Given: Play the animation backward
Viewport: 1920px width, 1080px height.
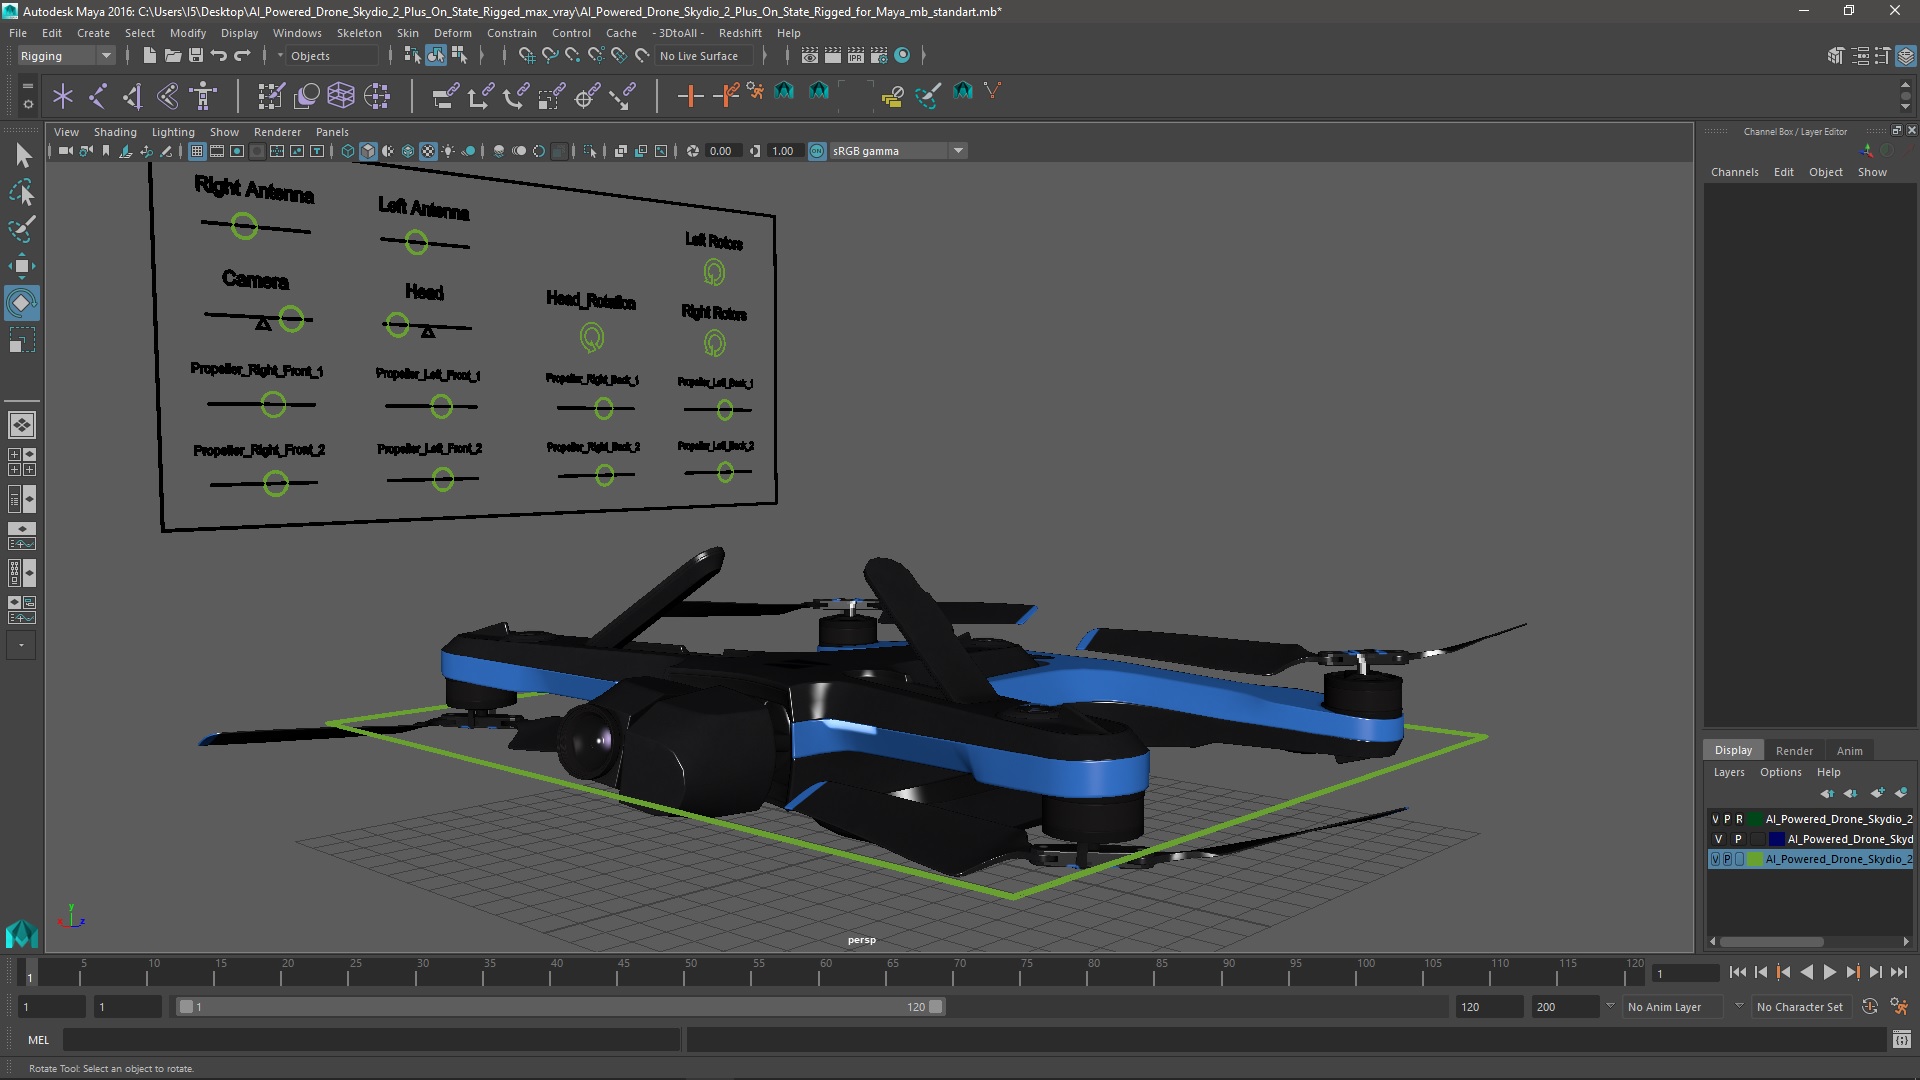Looking at the screenshot, I should pyautogui.click(x=1806, y=972).
